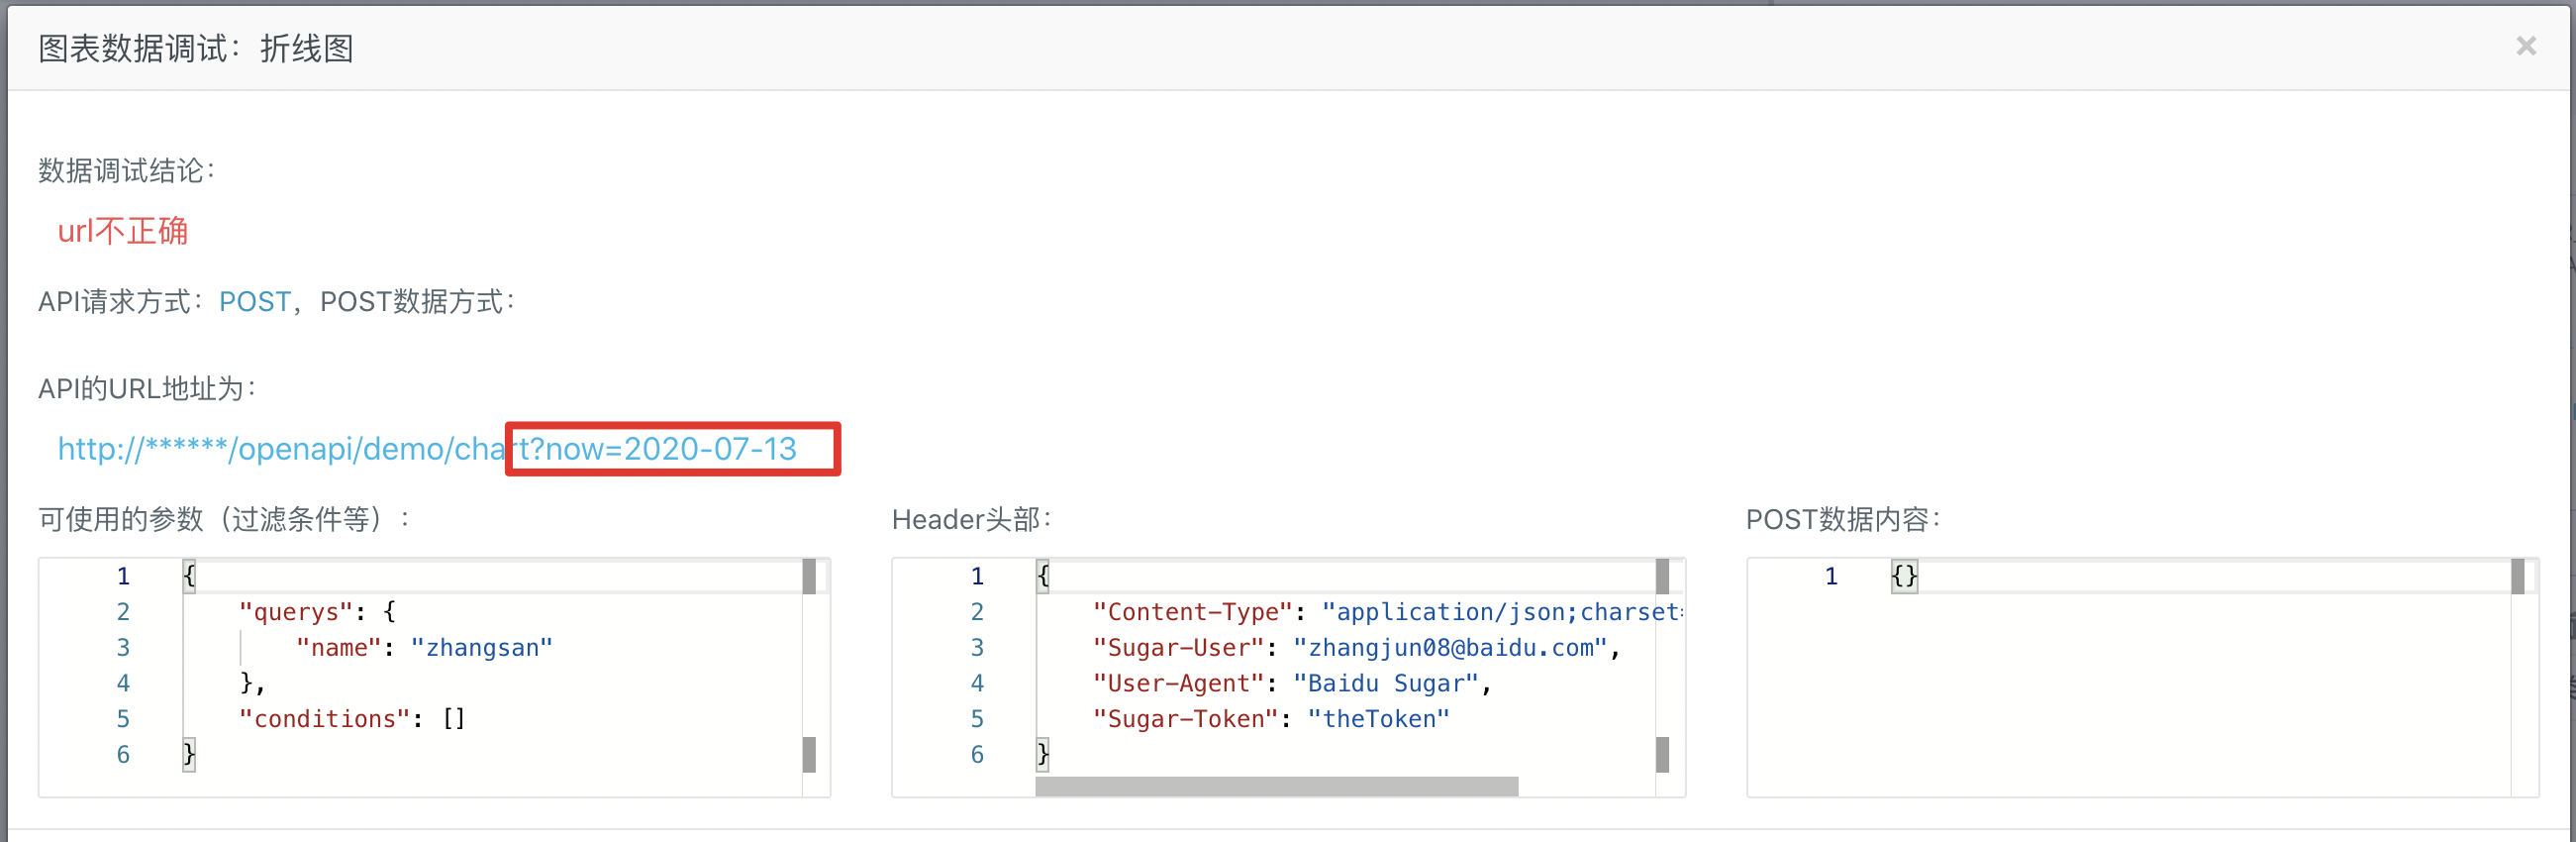Click the '可使用的参数' section label
Viewport: 2576px width, 842px height.
click(x=224, y=519)
